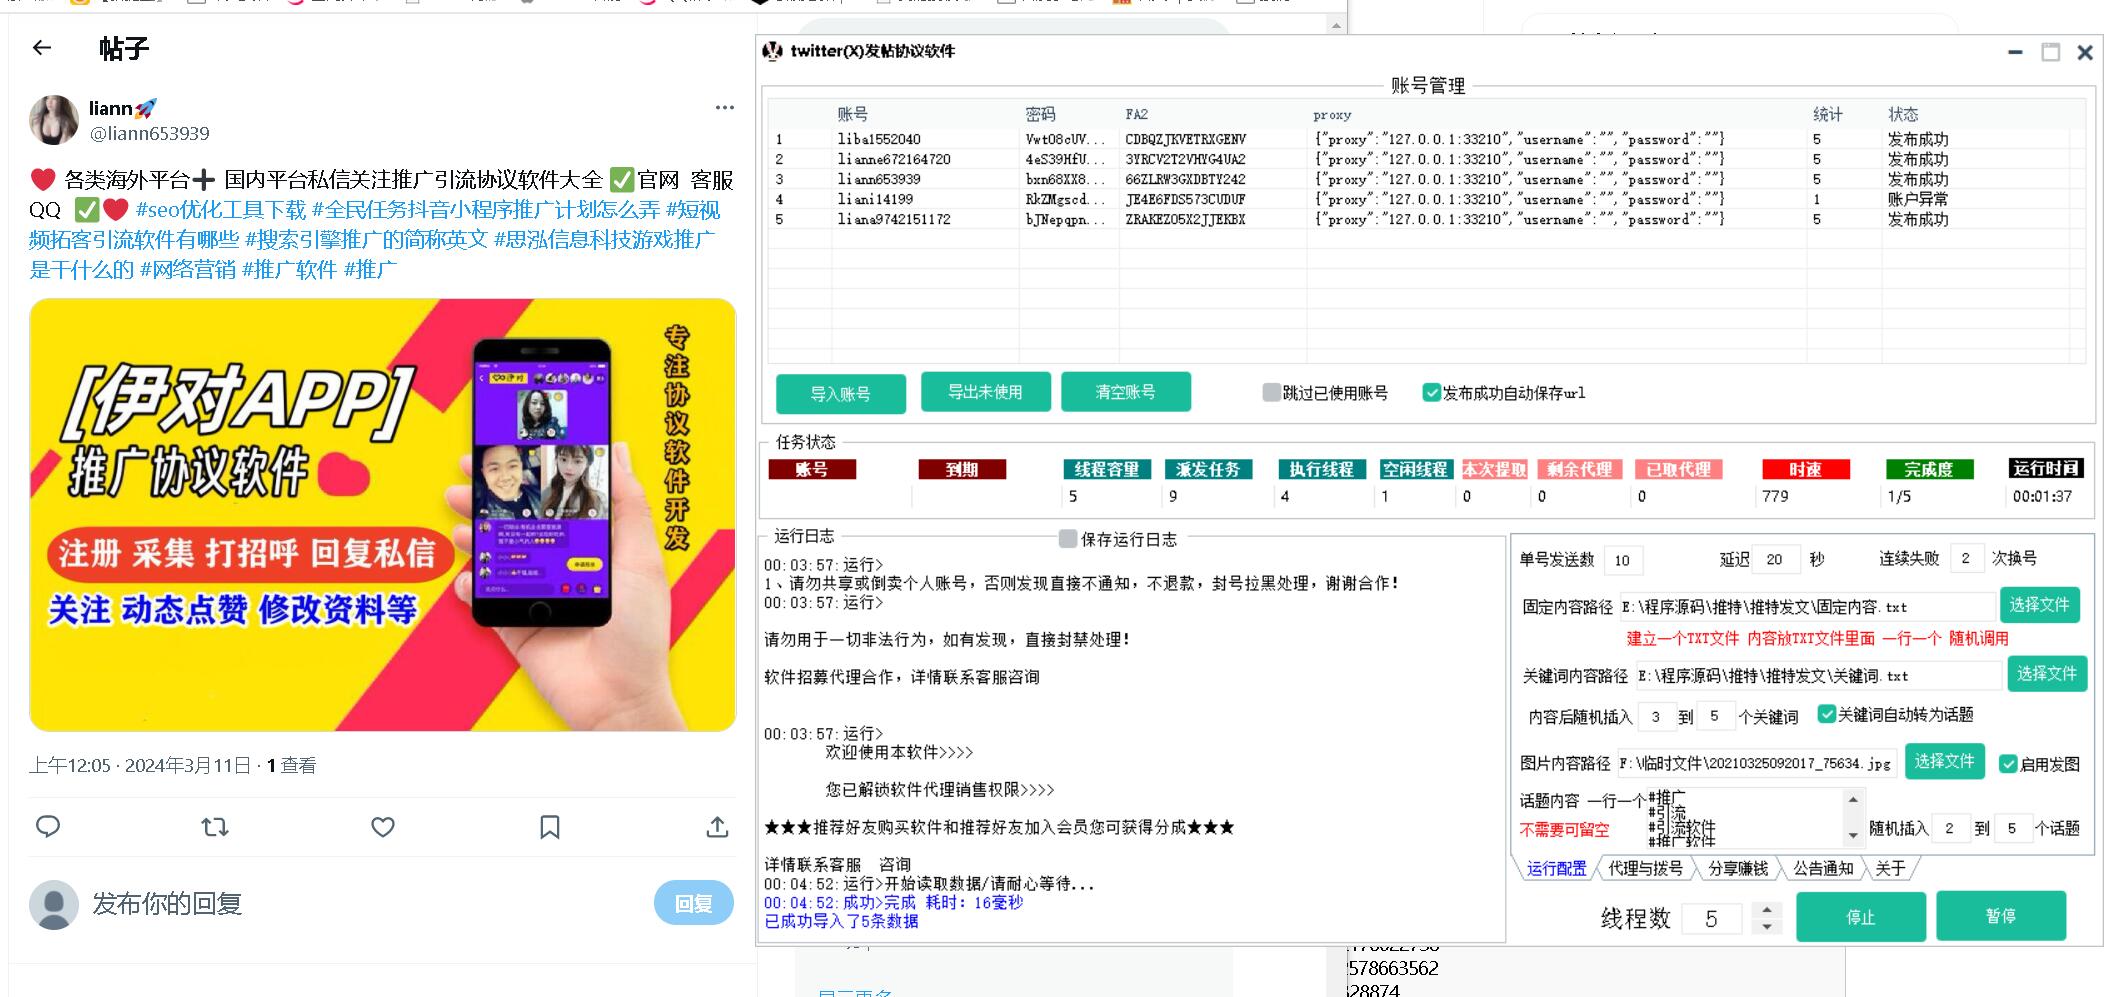Click the reply speech bubble icon

pos(48,827)
